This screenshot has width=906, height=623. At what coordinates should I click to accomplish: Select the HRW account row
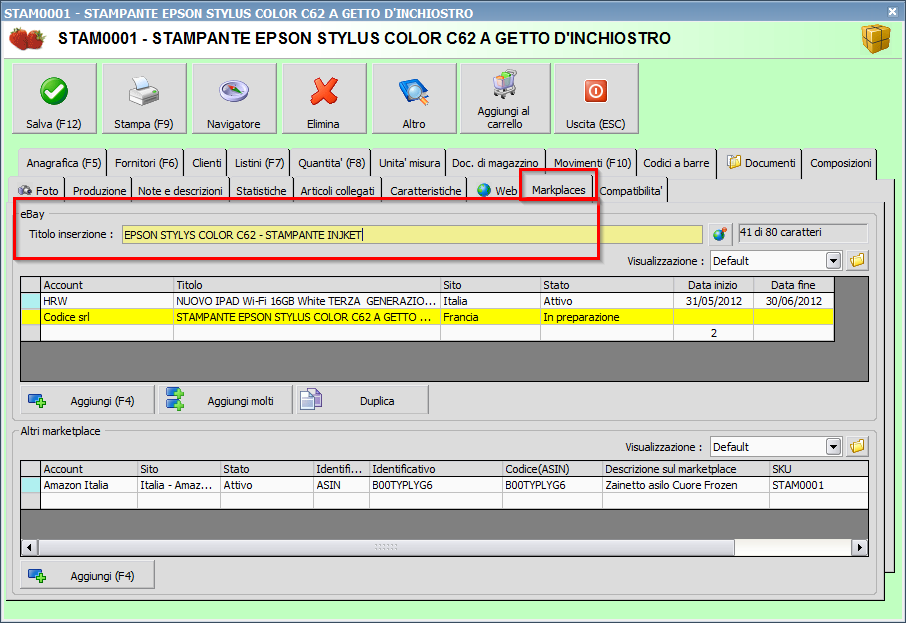point(427,301)
